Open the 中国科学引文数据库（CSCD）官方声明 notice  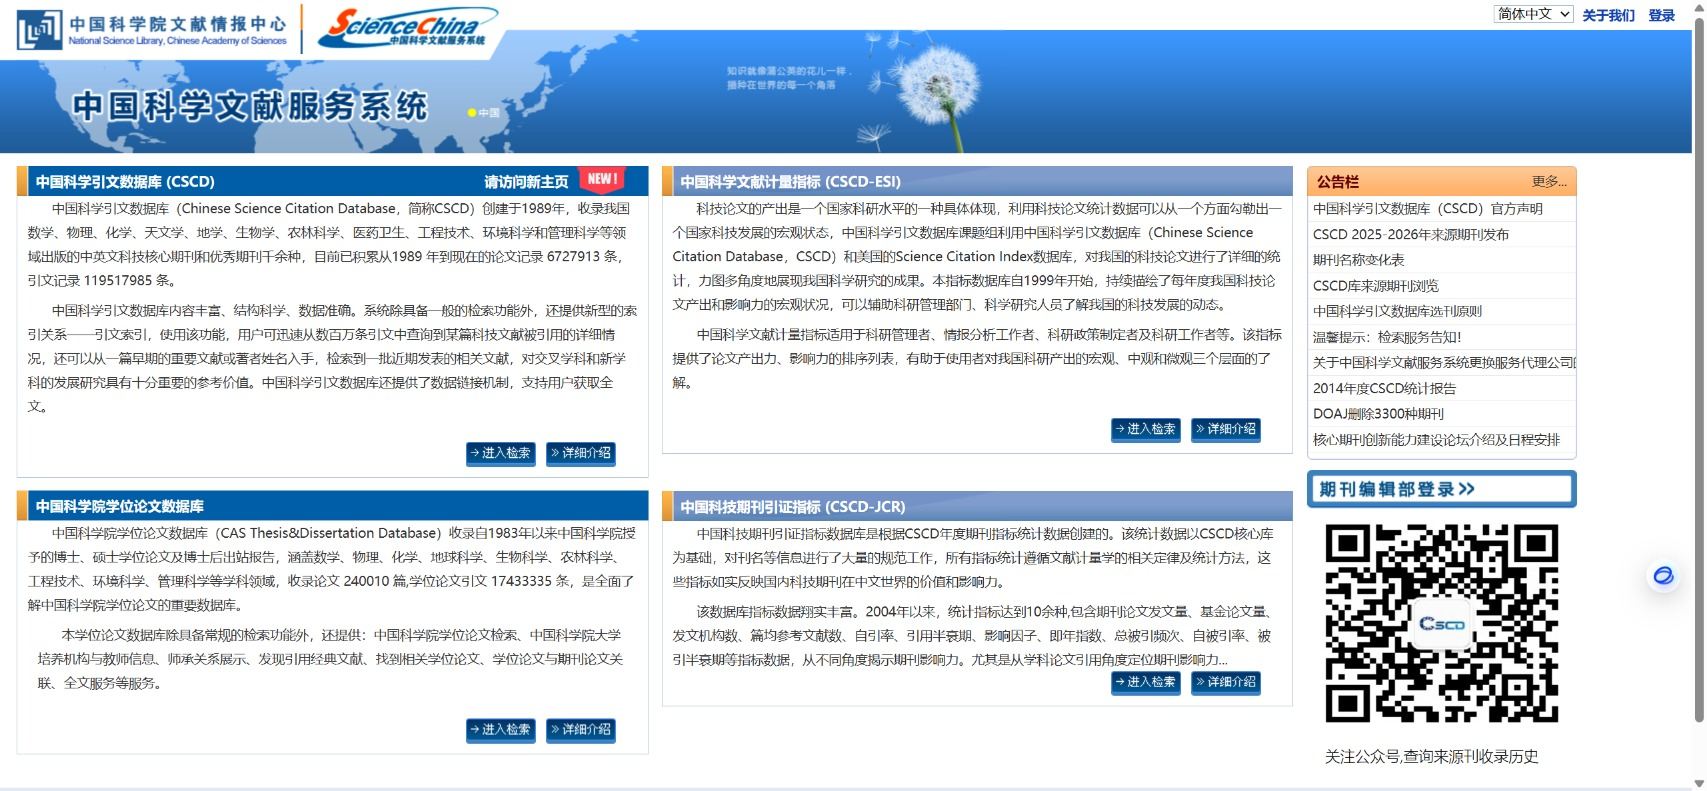tap(1427, 209)
